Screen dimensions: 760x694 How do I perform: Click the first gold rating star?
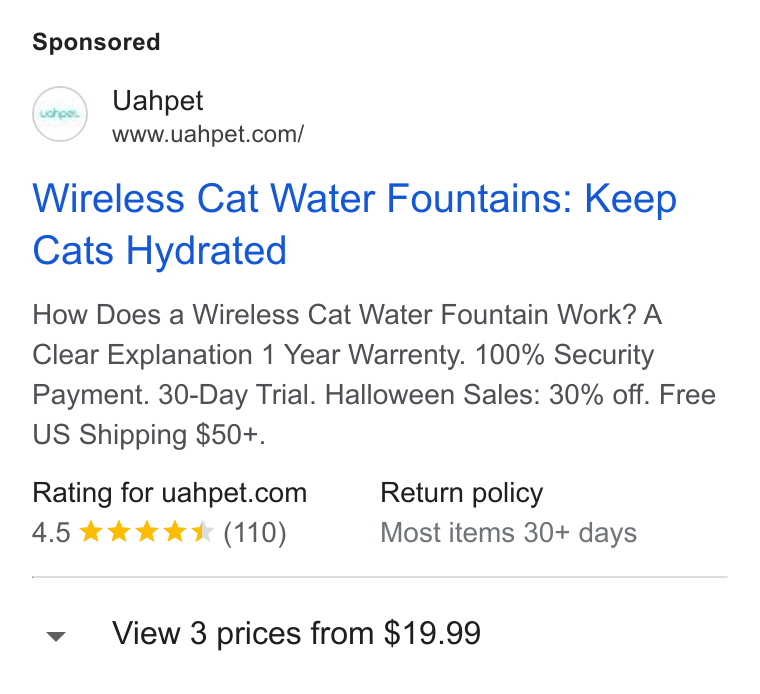point(91,532)
